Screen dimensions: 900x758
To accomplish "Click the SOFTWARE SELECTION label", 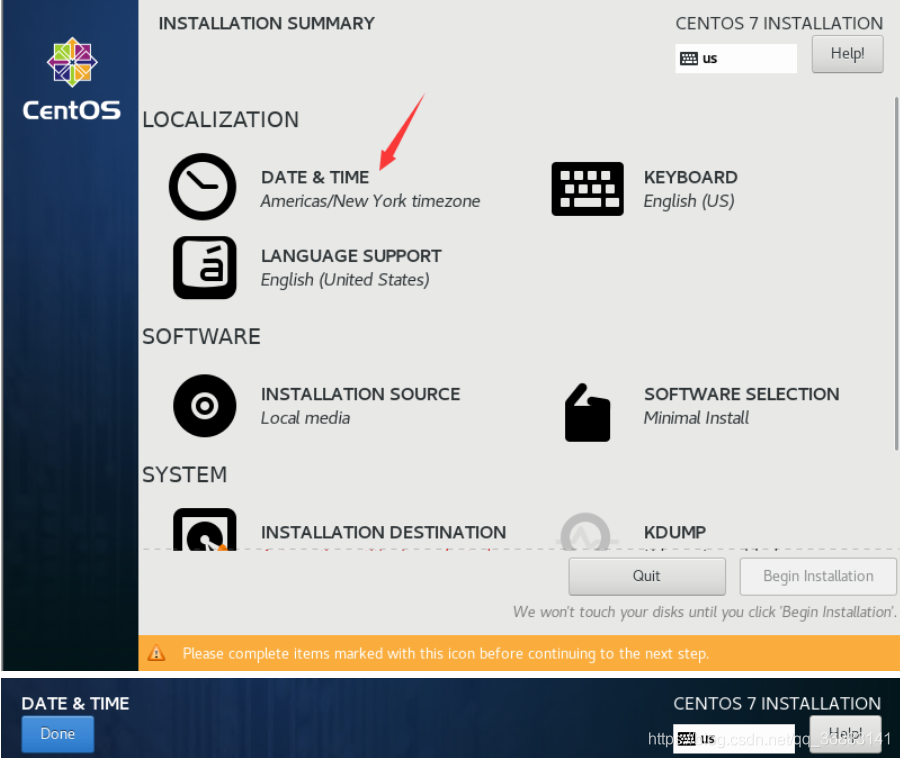I will 742,394.
